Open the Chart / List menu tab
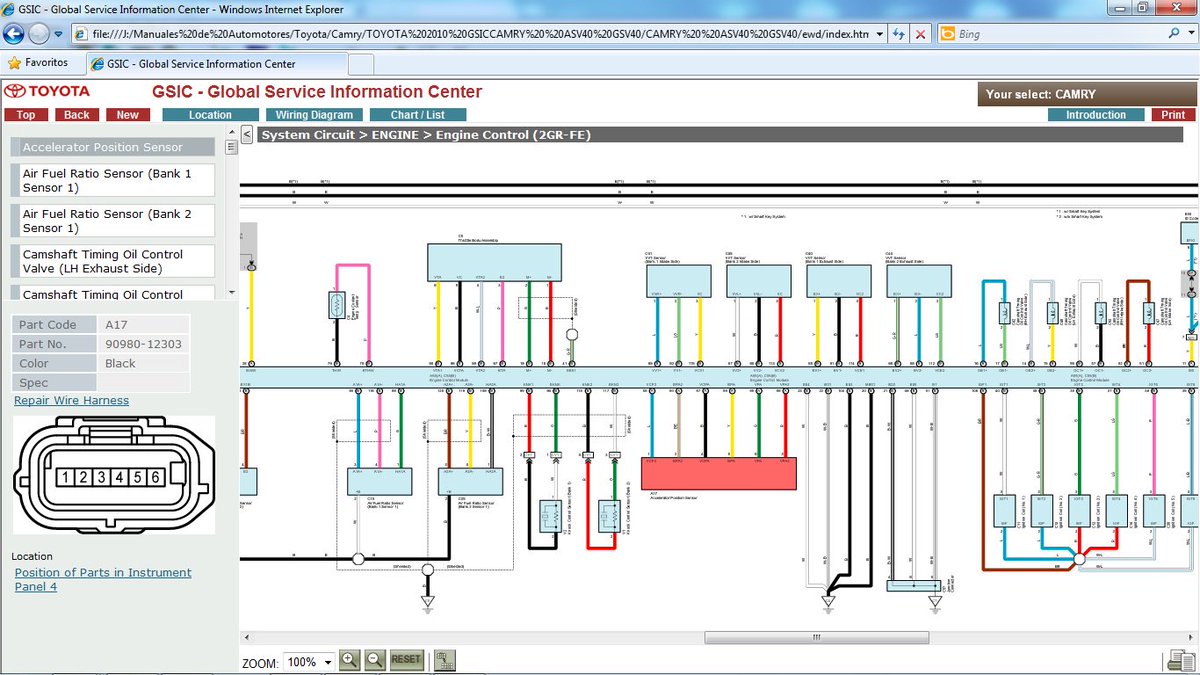The height and width of the screenshot is (675, 1200). [x=418, y=115]
